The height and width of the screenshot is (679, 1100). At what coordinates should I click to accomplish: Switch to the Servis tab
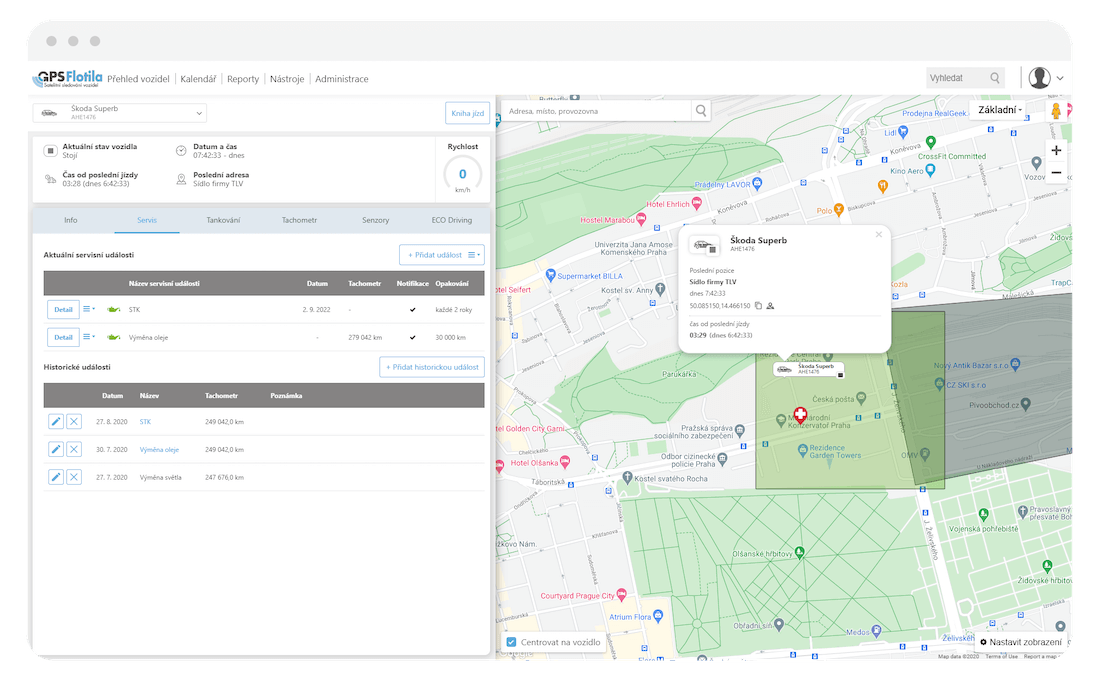coord(147,220)
